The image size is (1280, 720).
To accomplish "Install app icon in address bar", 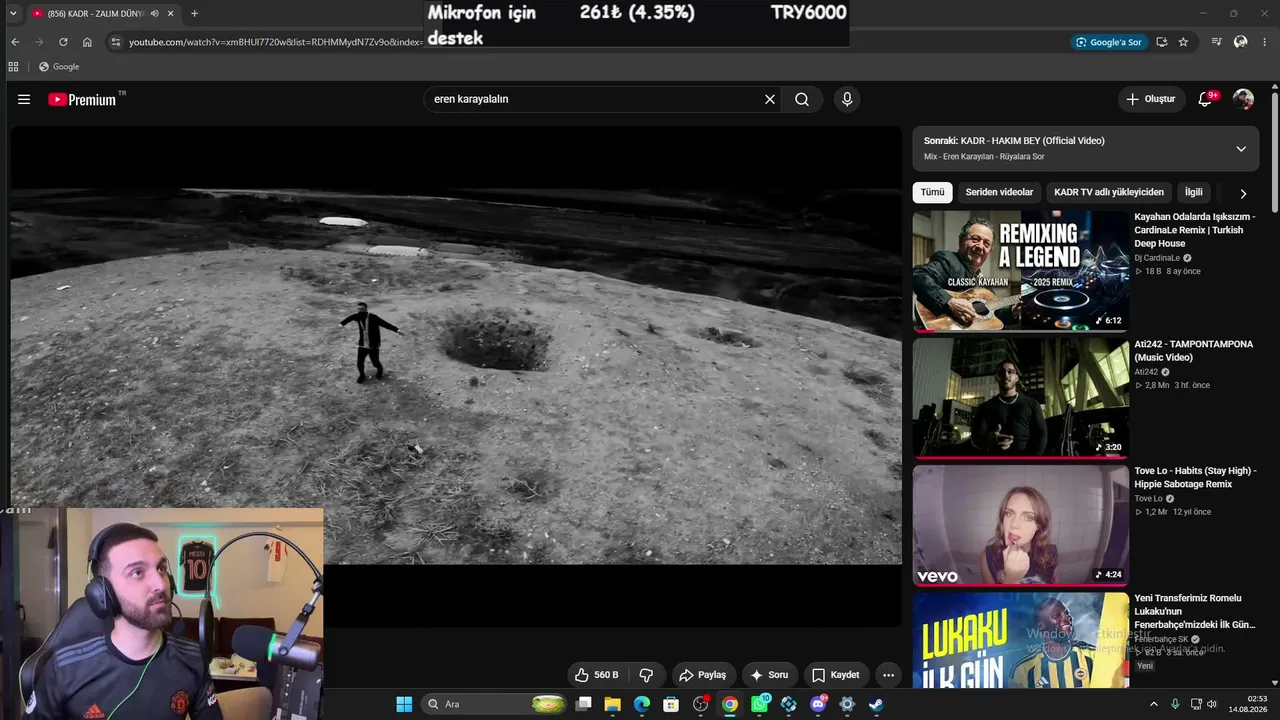I will pos(1161,42).
